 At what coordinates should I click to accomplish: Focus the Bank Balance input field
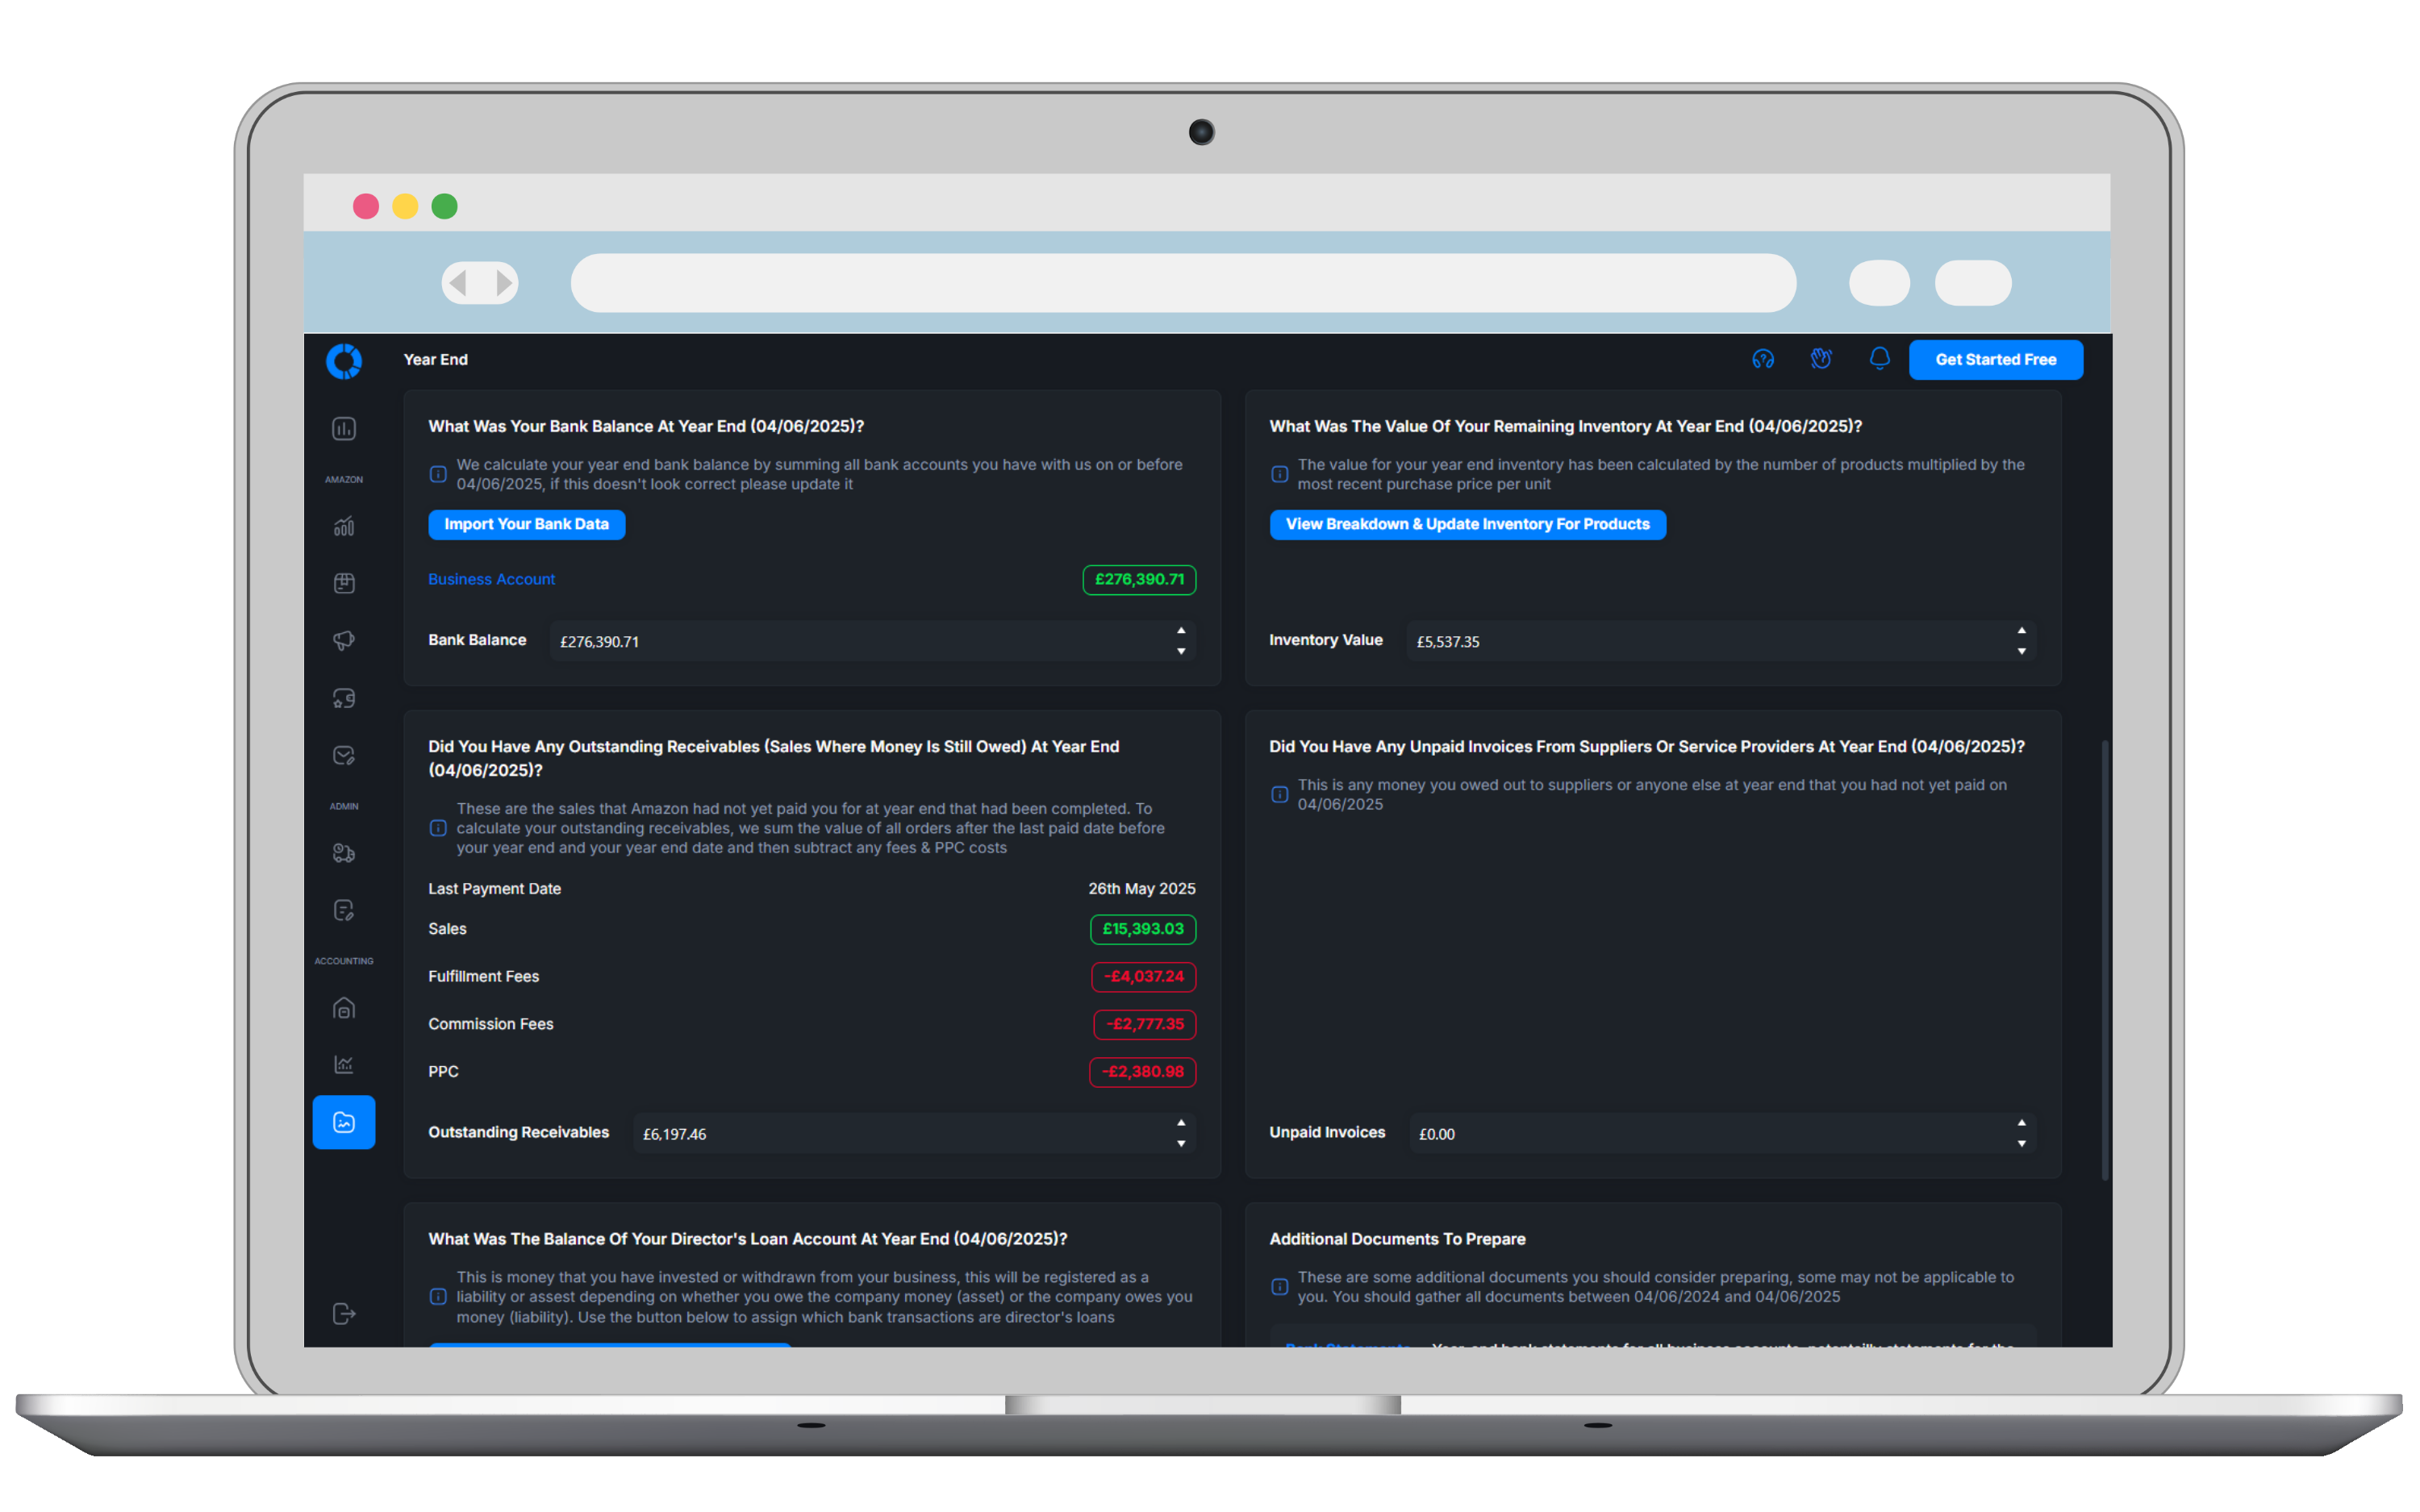(873, 641)
